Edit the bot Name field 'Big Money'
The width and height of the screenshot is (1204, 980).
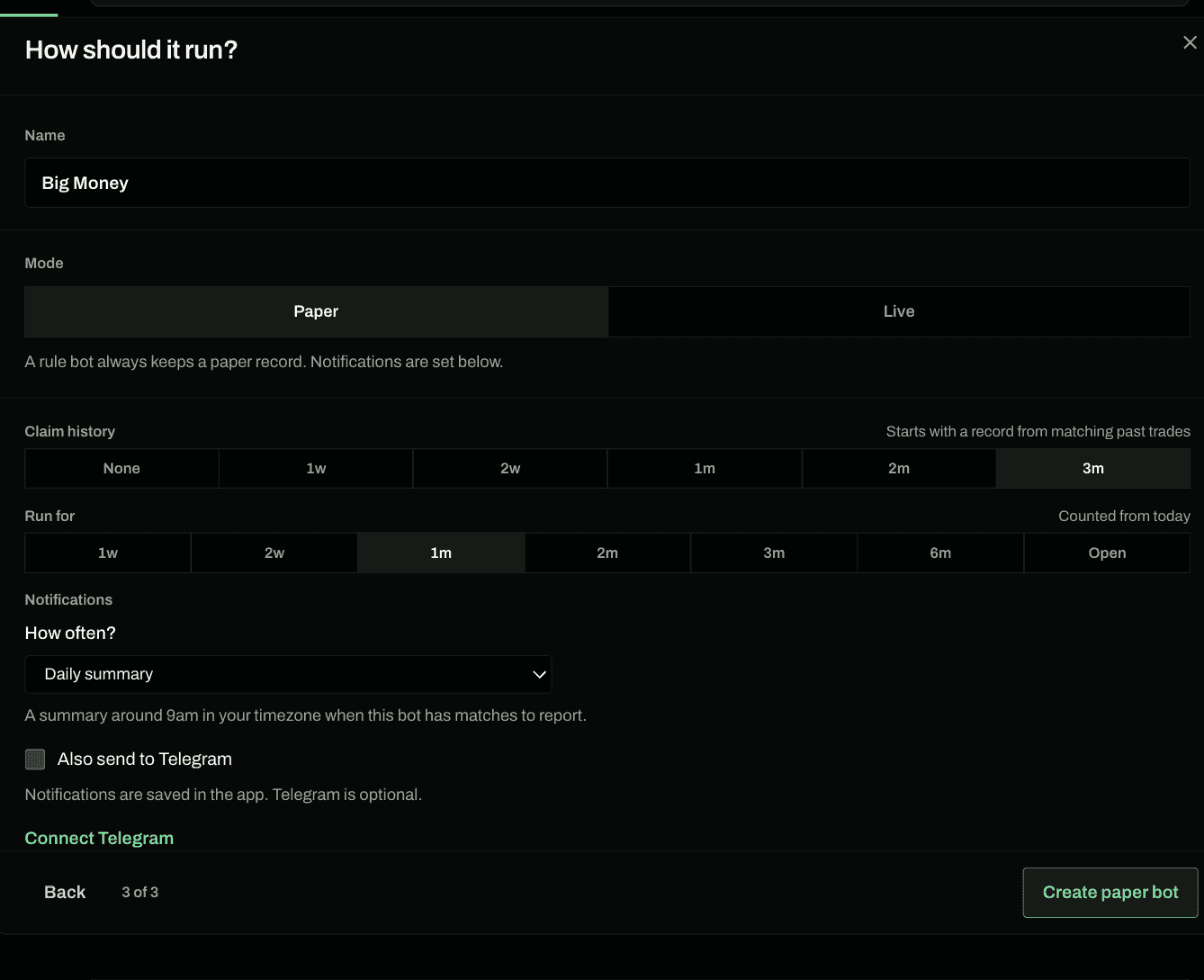(607, 183)
